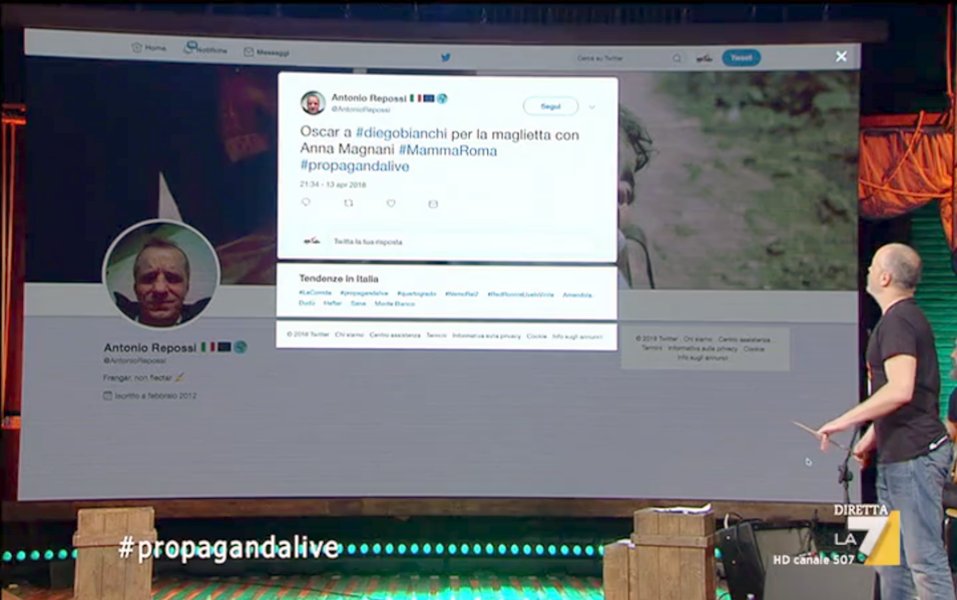Click the small avatar beside reply field

pos(312,241)
